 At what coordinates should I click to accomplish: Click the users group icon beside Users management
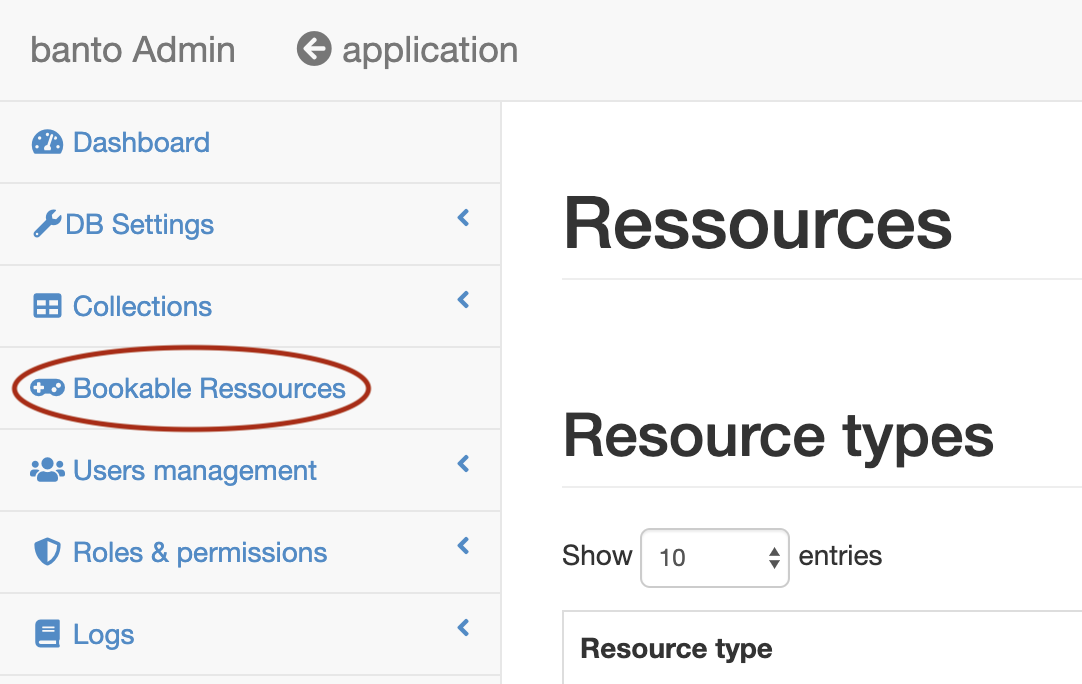pyautogui.click(x=48, y=469)
